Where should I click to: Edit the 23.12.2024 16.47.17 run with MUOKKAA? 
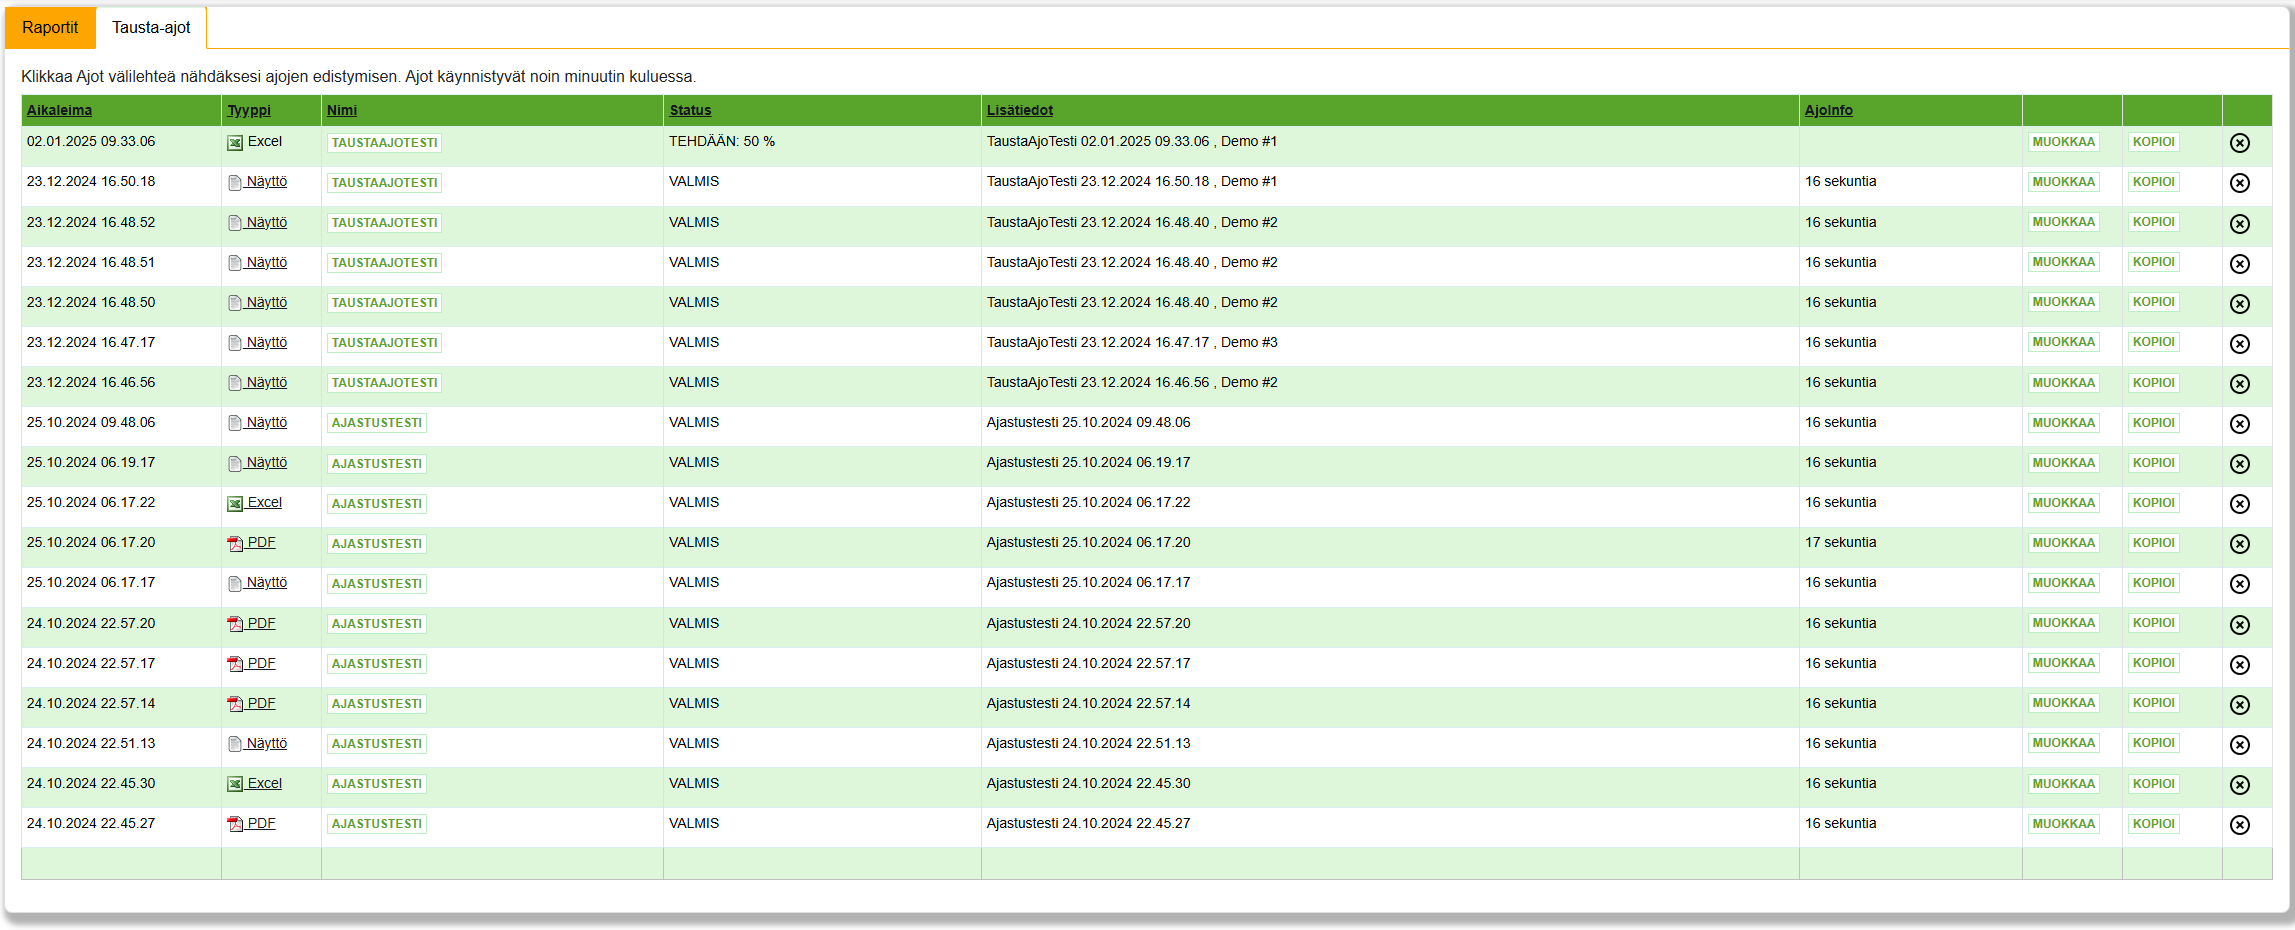pos(2063,342)
